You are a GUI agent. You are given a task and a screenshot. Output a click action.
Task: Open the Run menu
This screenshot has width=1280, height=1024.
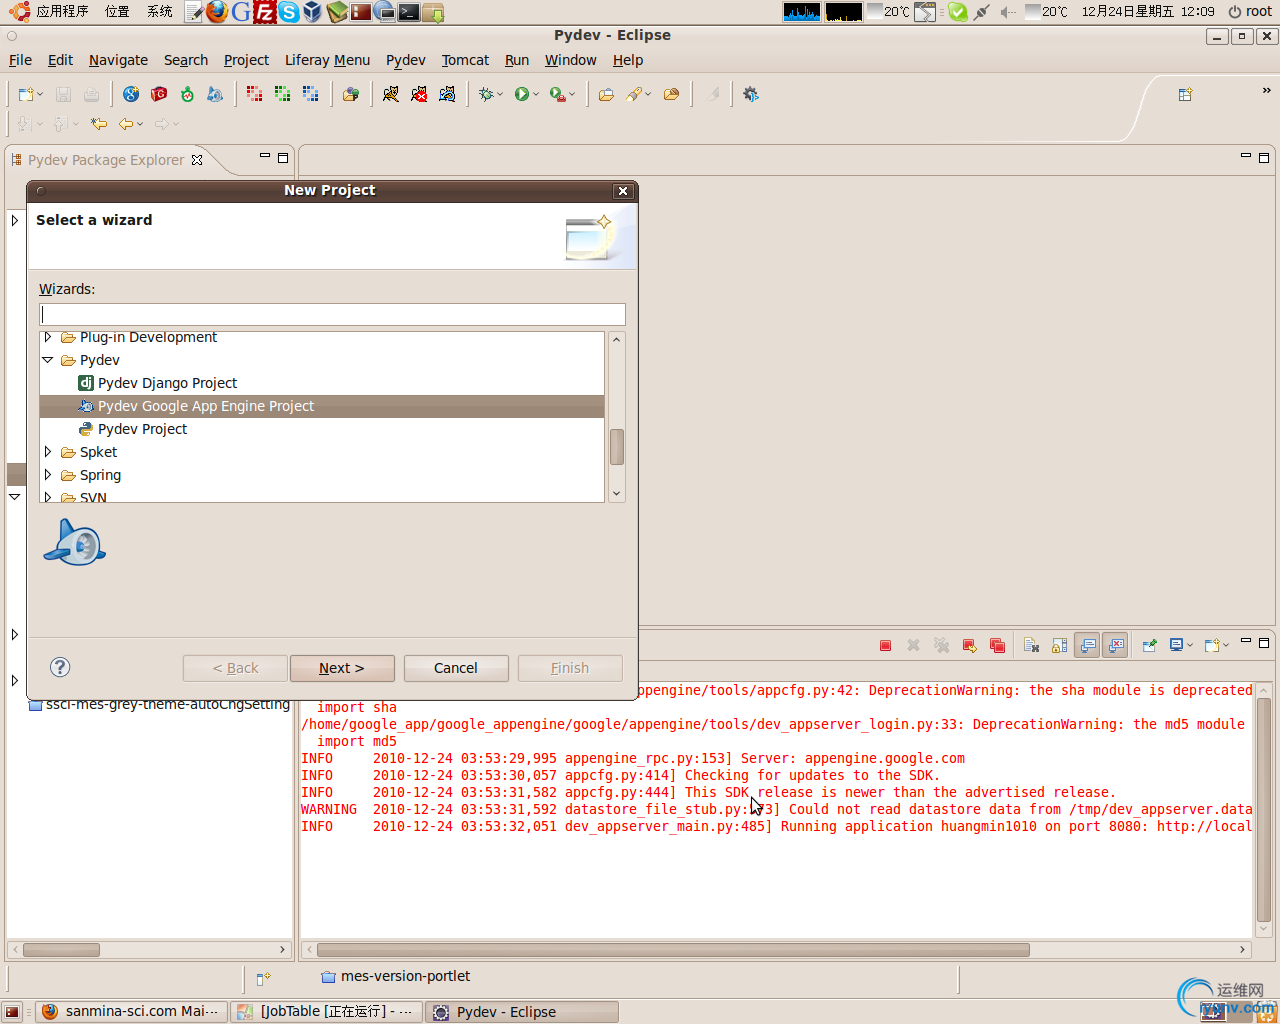(x=517, y=60)
